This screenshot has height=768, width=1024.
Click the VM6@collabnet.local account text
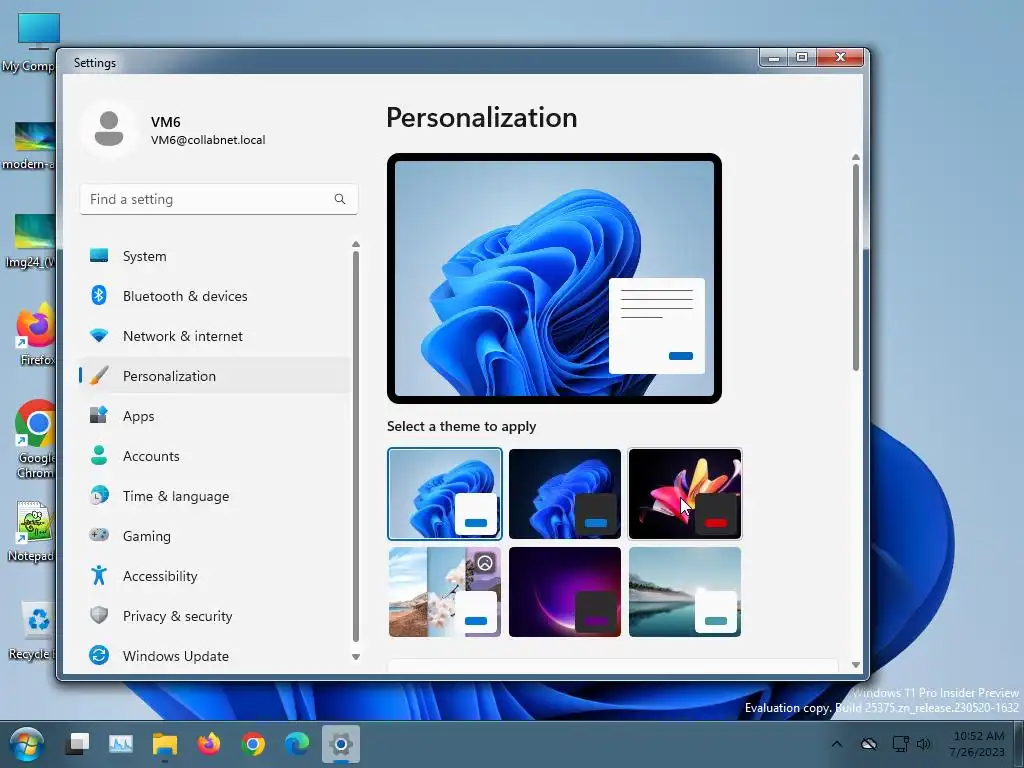[x=208, y=140]
